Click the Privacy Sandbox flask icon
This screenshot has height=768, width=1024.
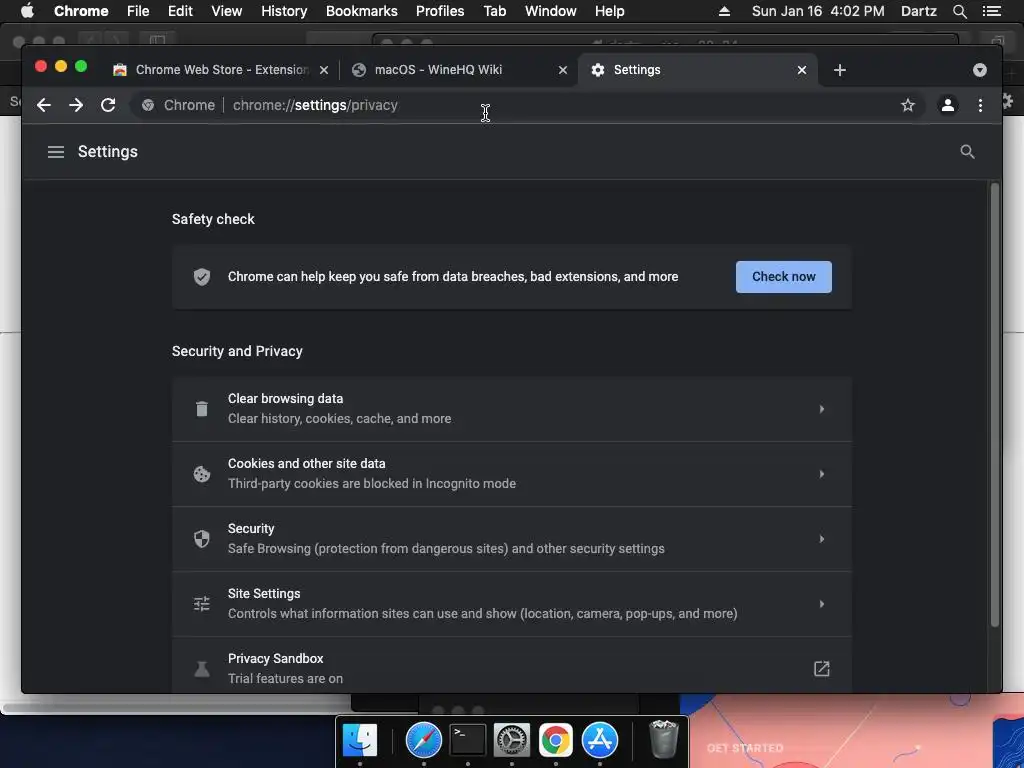tap(202, 669)
